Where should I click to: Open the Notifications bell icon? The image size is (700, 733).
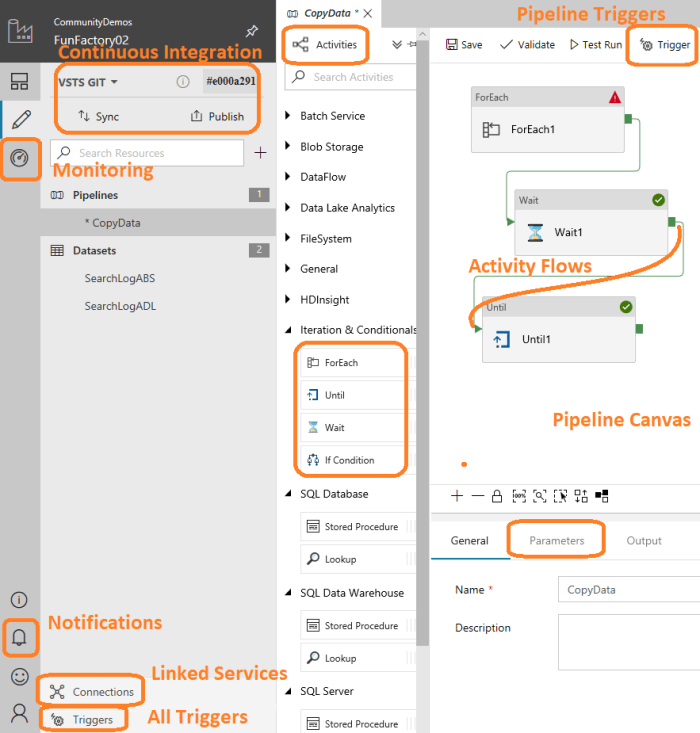(19, 636)
